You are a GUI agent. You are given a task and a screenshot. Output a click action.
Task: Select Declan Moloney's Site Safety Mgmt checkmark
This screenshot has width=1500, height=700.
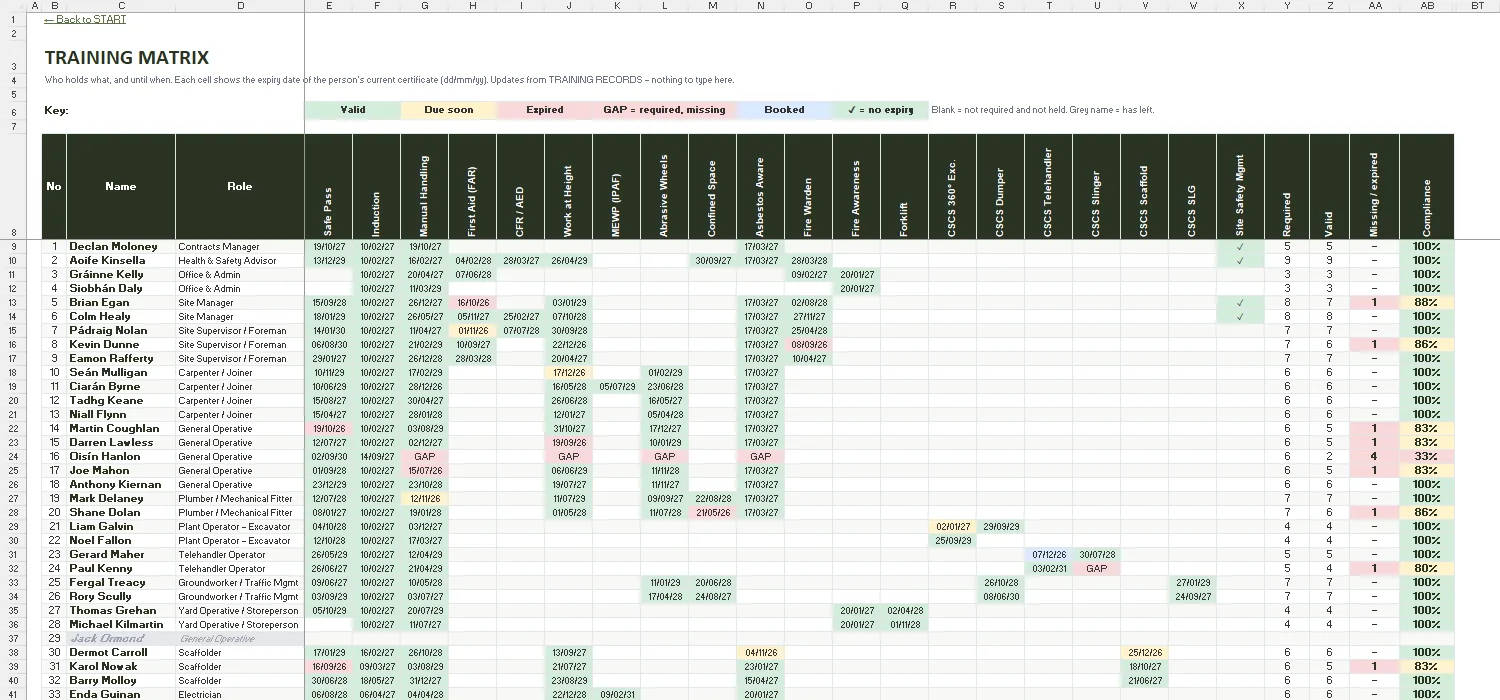tap(1240, 246)
